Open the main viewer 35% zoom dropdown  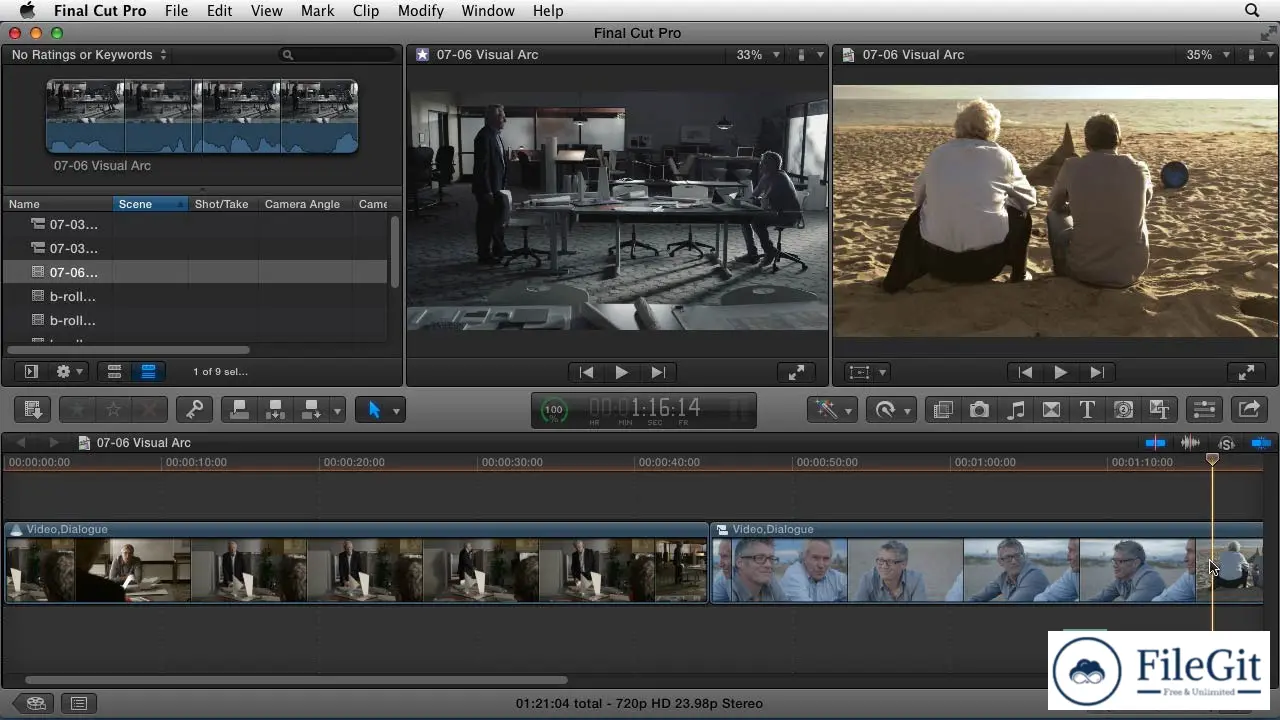pyautogui.click(x=1208, y=55)
